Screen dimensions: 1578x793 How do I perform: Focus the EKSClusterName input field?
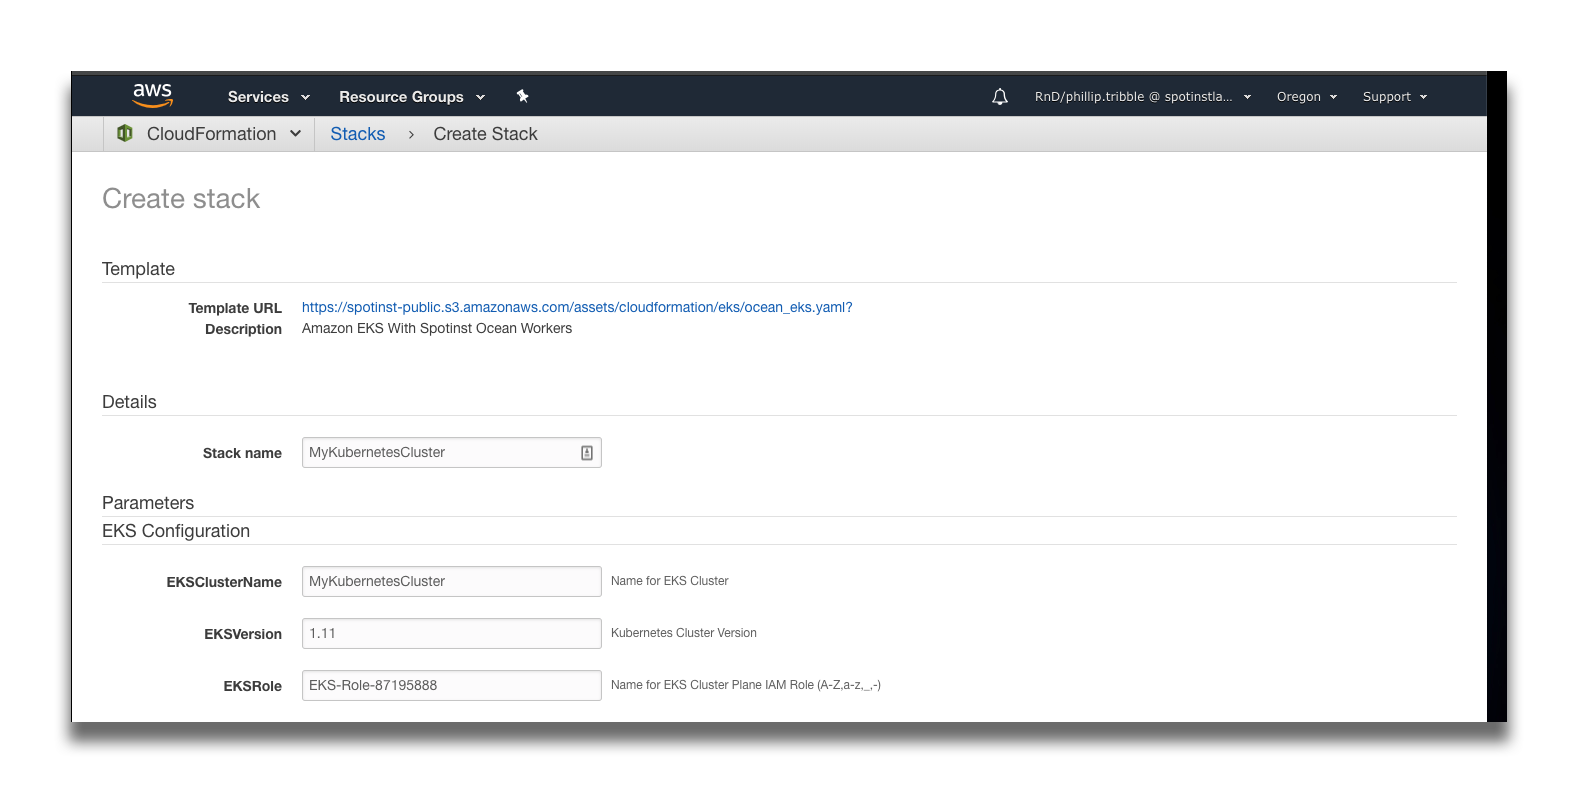(x=451, y=582)
